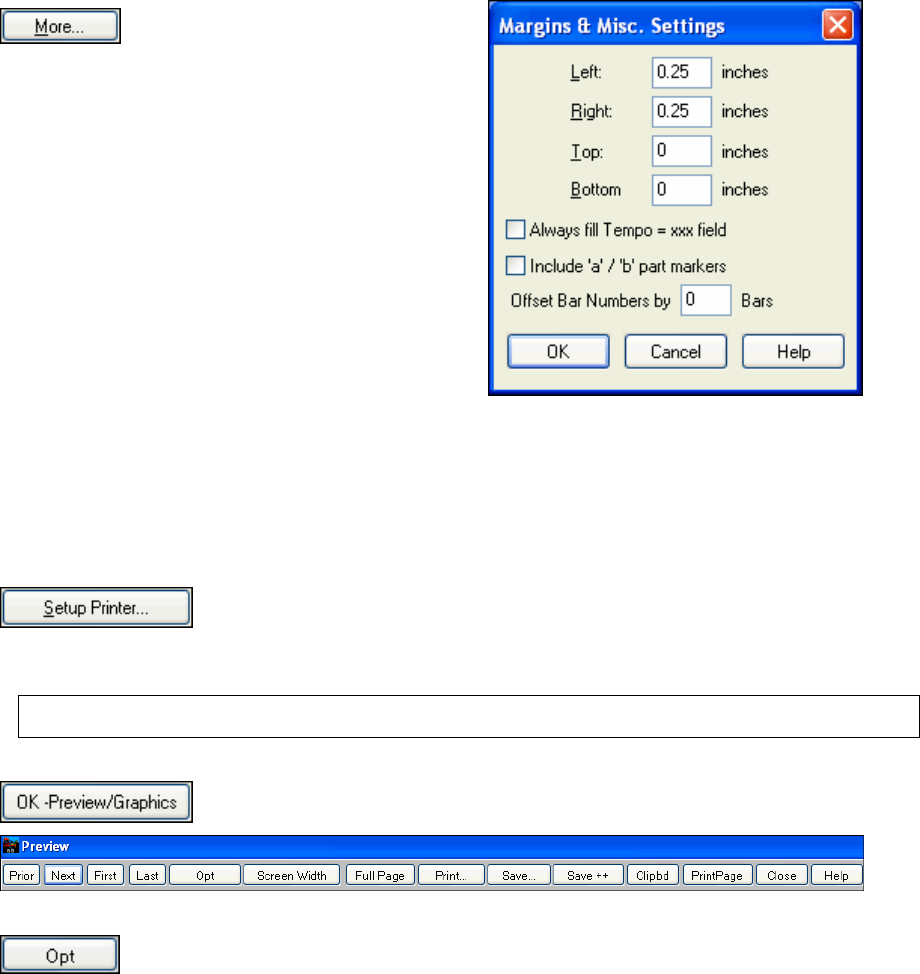The image size is (920, 974).
Task: Open Opt in the Preview toolbar
Action: 205,875
